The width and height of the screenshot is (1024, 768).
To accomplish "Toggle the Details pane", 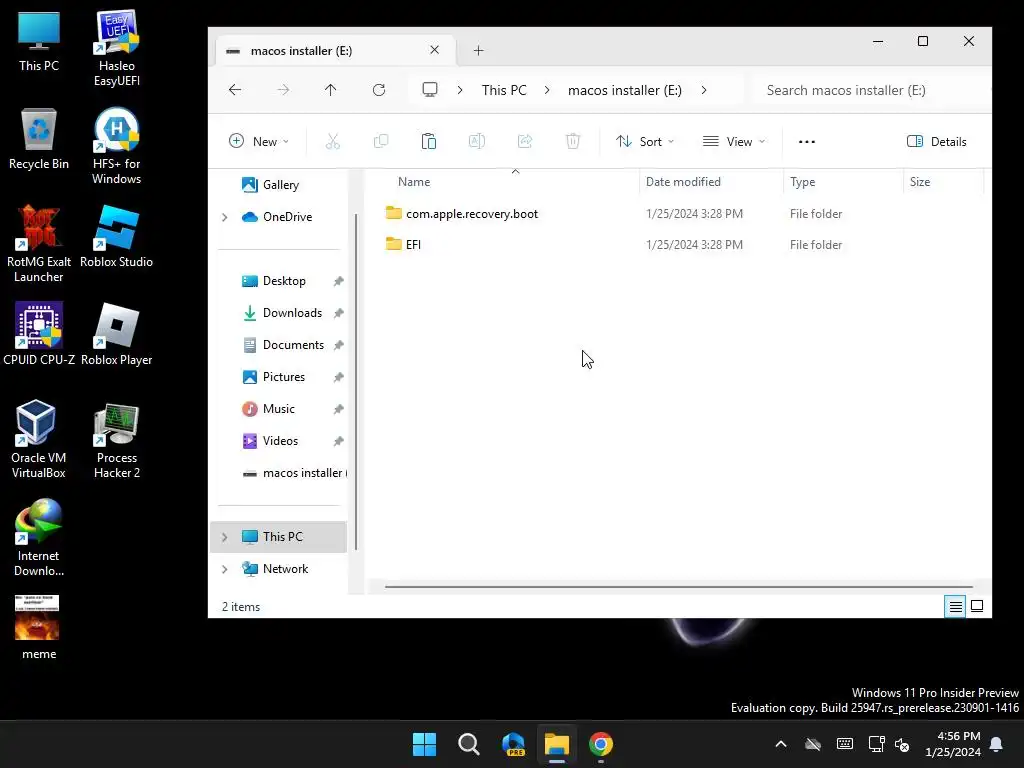I will (936, 141).
